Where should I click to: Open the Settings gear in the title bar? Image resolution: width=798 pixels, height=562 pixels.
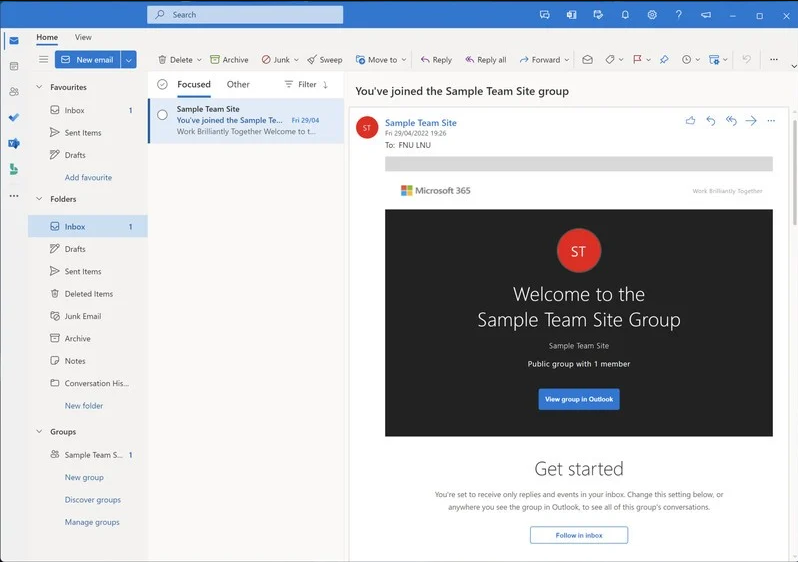pos(652,15)
